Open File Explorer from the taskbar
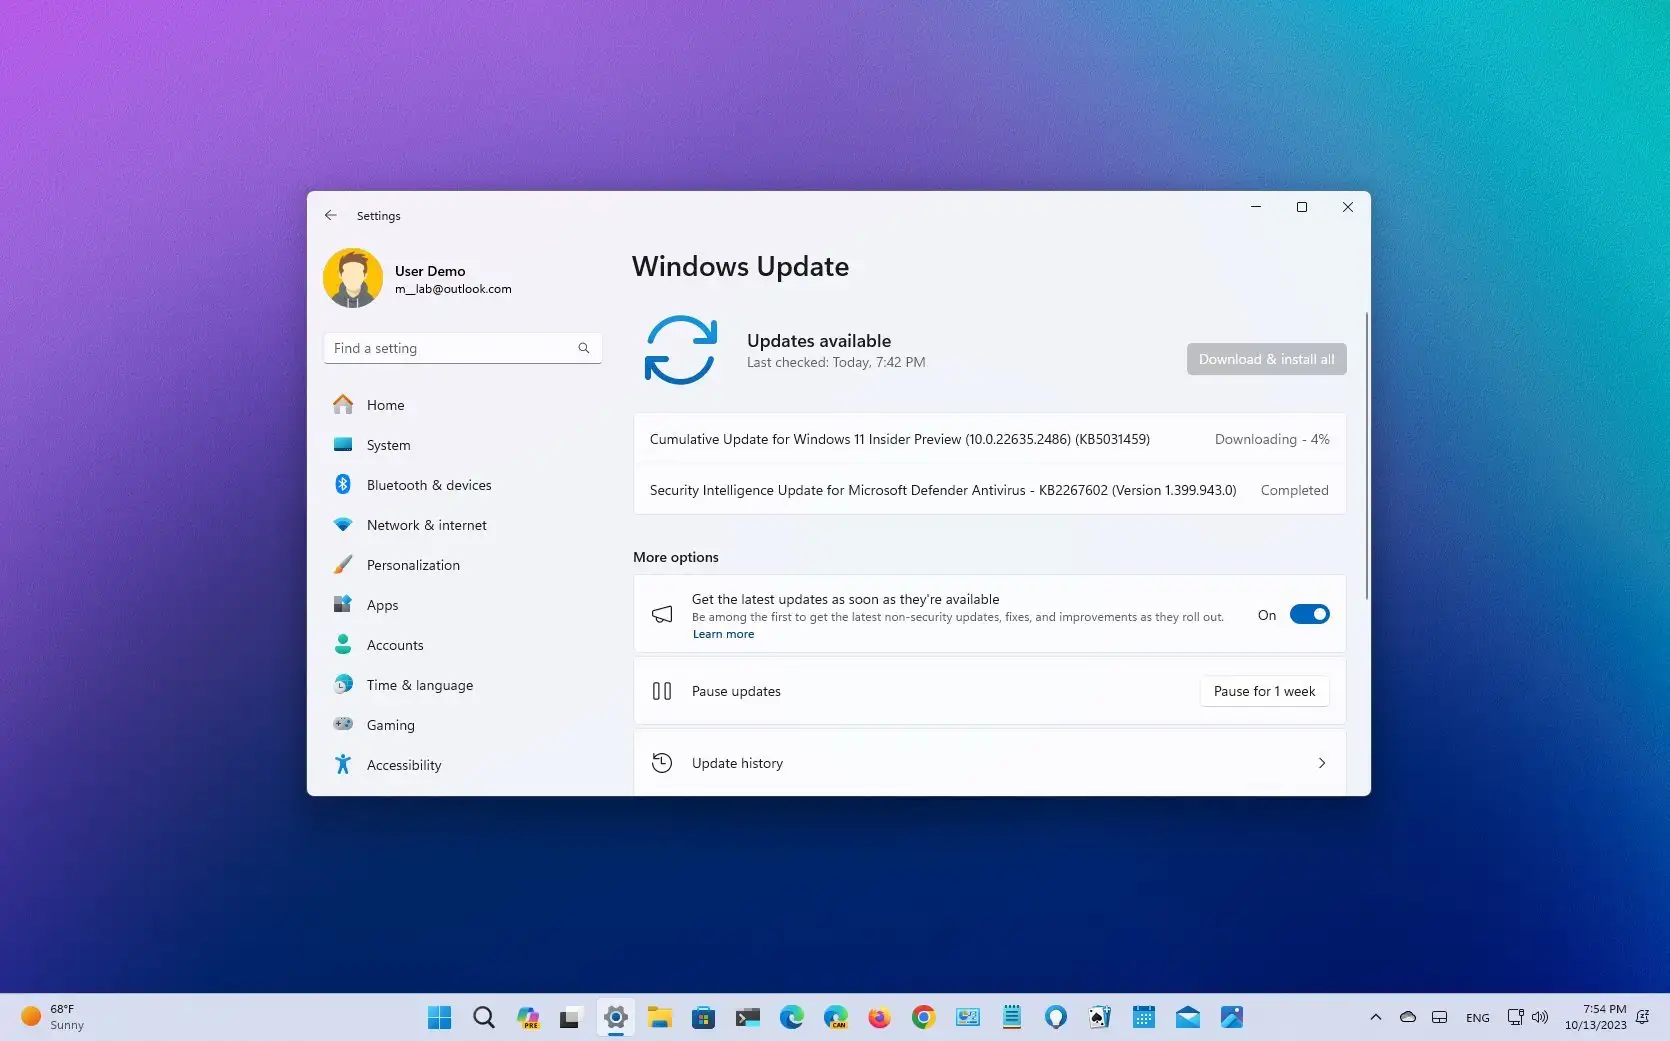Image resolution: width=1670 pixels, height=1041 pixels. pyautogui.click(x=659, y=1017)
